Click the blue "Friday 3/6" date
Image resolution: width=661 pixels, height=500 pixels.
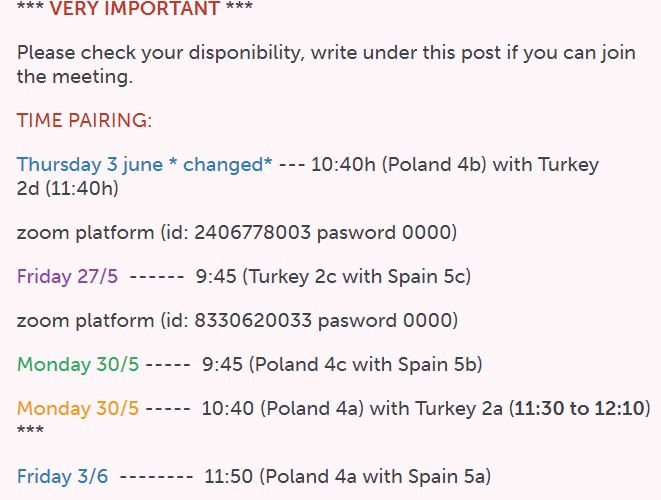(62, 476)
